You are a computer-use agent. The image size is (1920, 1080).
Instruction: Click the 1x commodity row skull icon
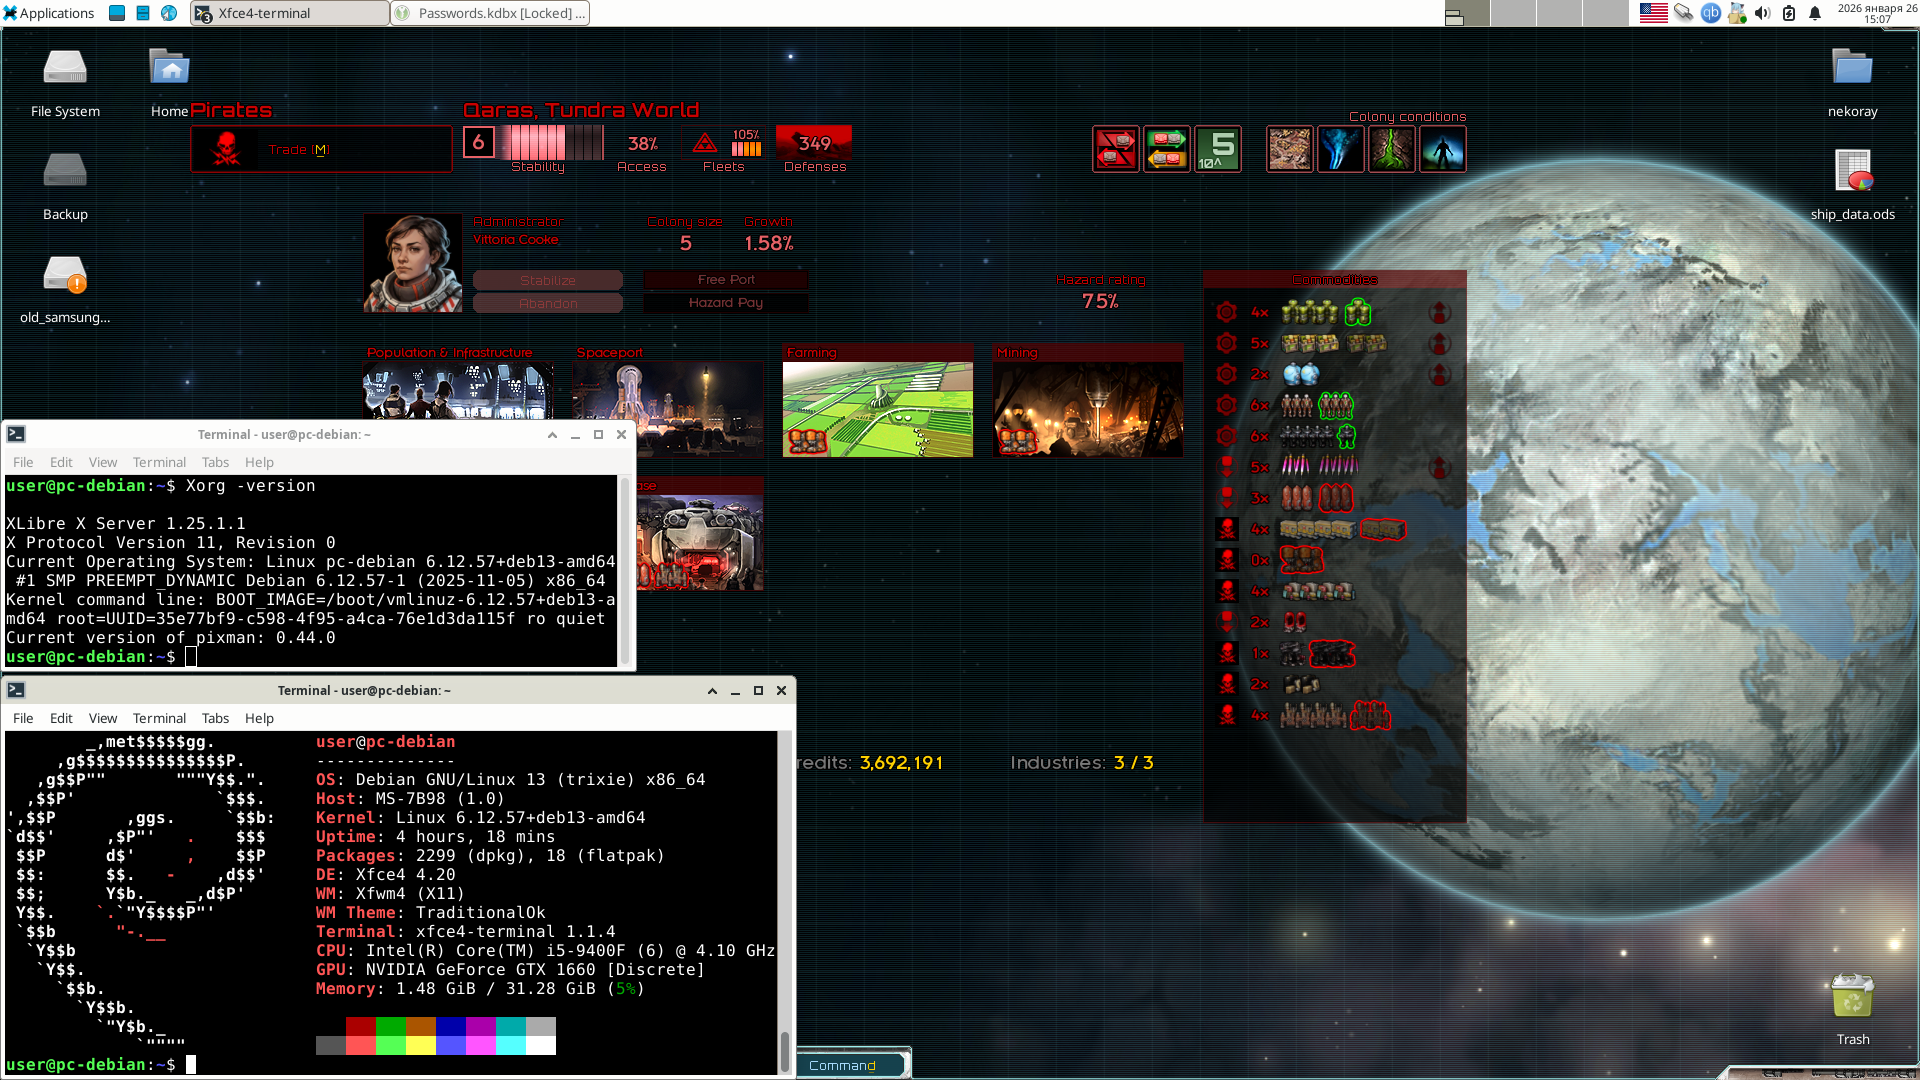tap(1228, 653)
